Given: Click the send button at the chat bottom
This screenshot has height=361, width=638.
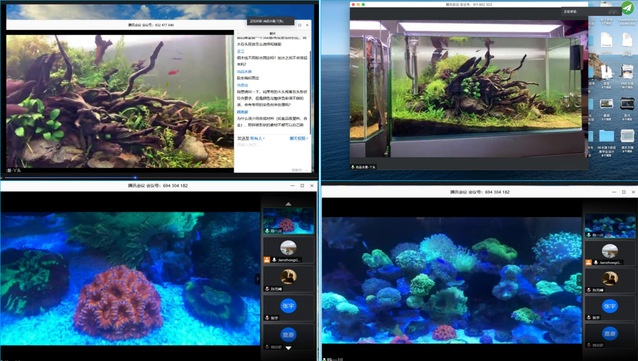Looking at the screenshot, I should point(297,169).
